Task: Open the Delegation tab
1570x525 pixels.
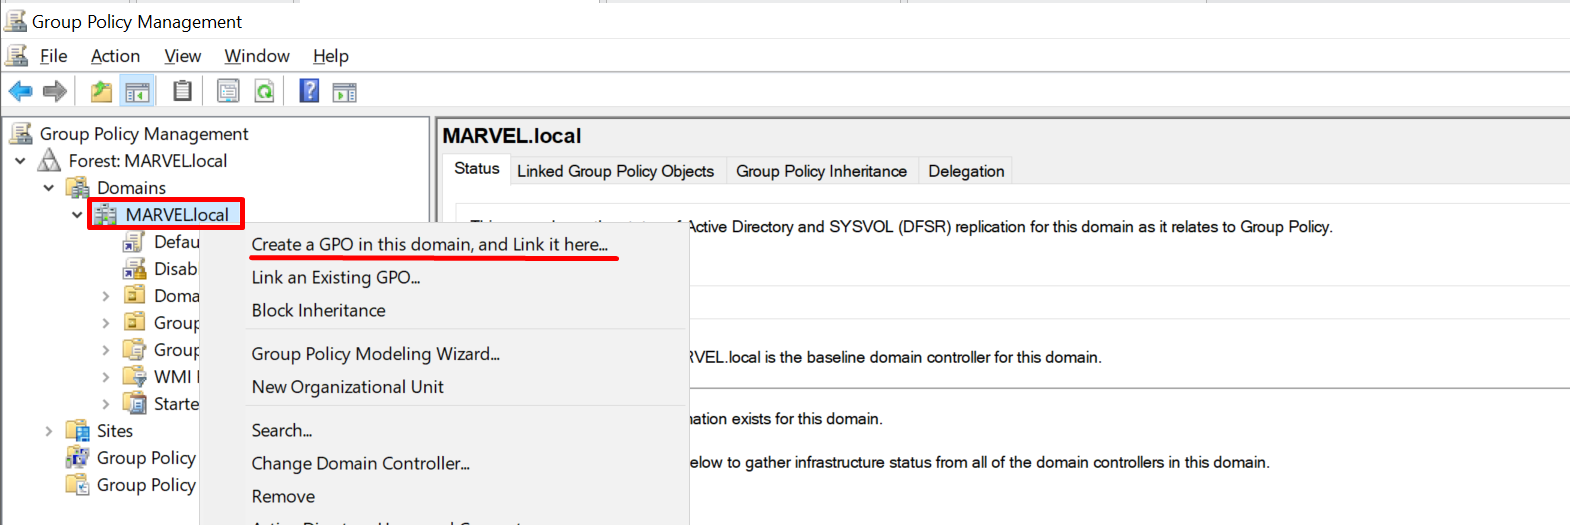Action: 965,171
